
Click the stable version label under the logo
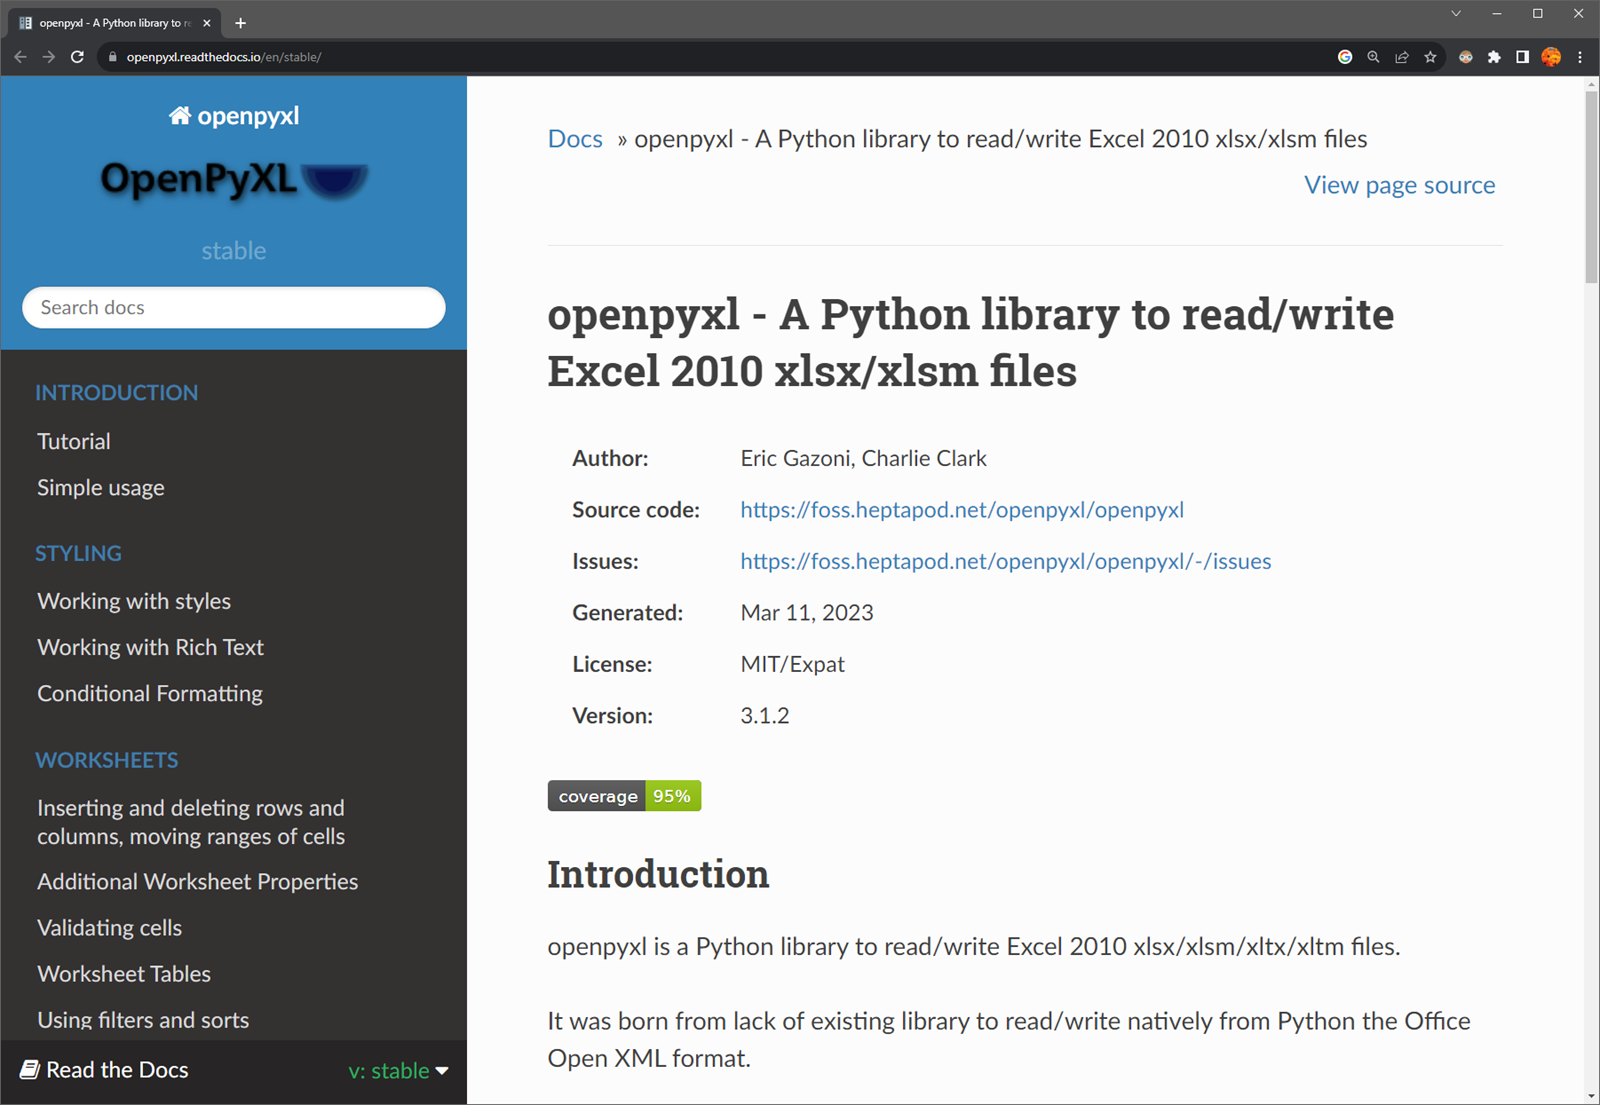234,251
